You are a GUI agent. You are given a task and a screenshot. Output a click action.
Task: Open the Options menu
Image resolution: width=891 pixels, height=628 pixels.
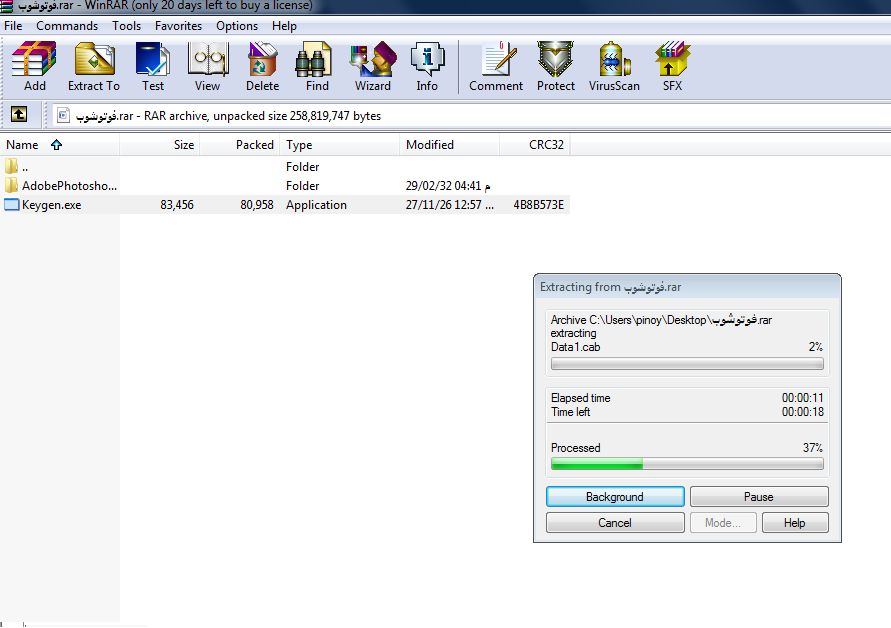[237, 26]
